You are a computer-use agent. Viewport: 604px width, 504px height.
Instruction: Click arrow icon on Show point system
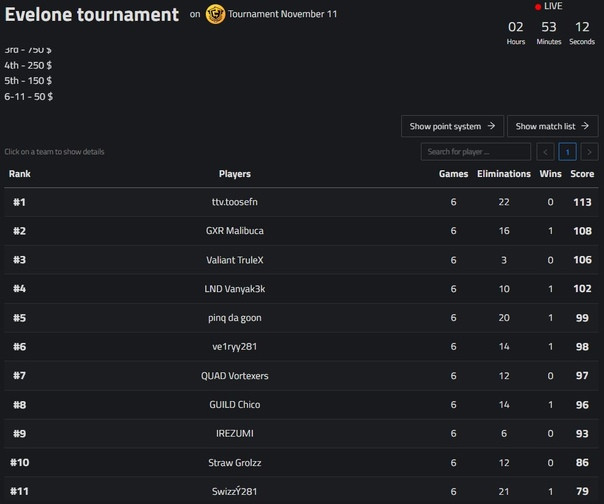491,126
